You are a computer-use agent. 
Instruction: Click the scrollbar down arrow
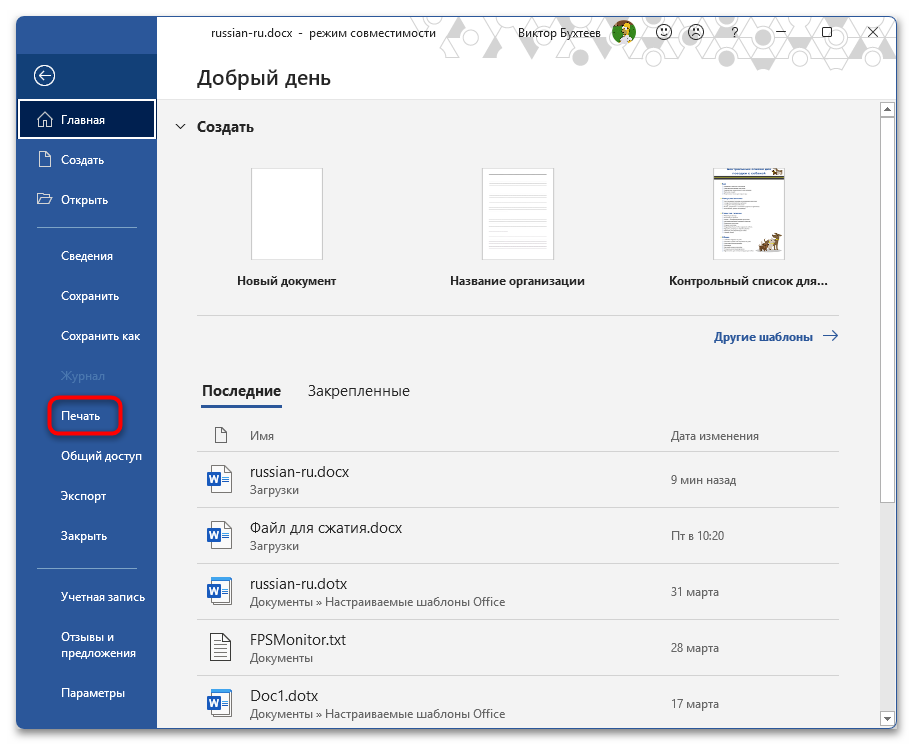click(x=887, y=719)
